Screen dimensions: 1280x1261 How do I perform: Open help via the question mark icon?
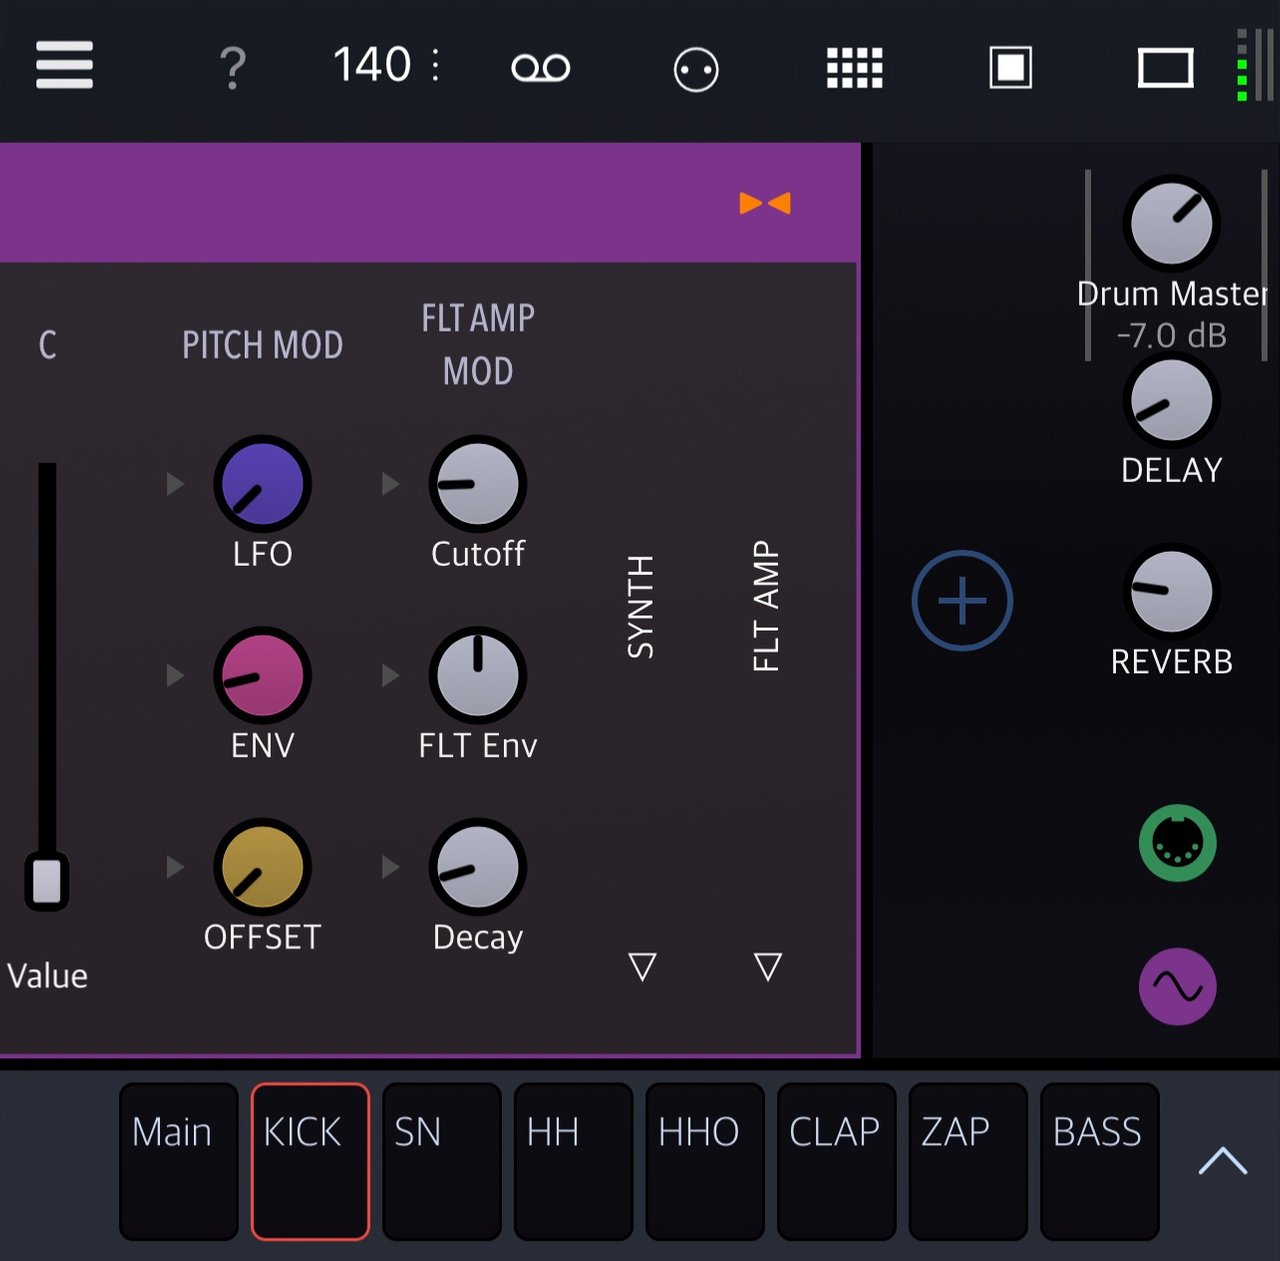tap(232, 68)
